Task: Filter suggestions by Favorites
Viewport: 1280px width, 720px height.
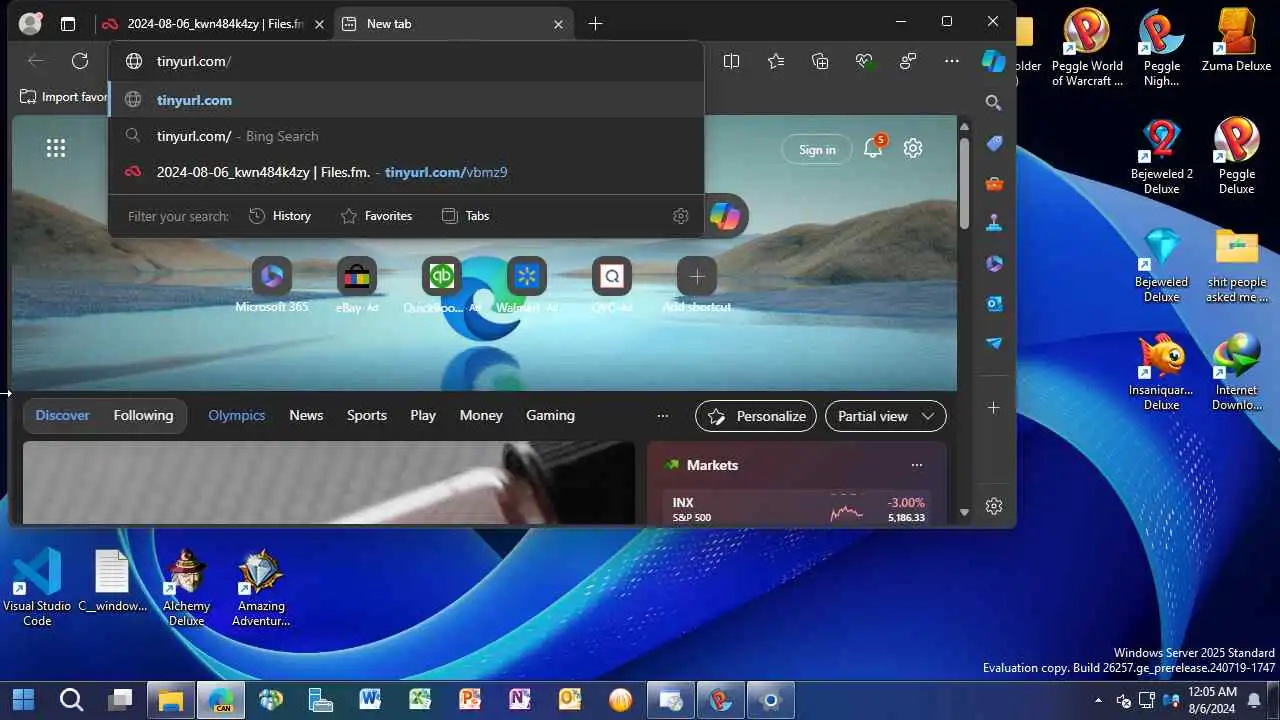Action: pos(376,216)
